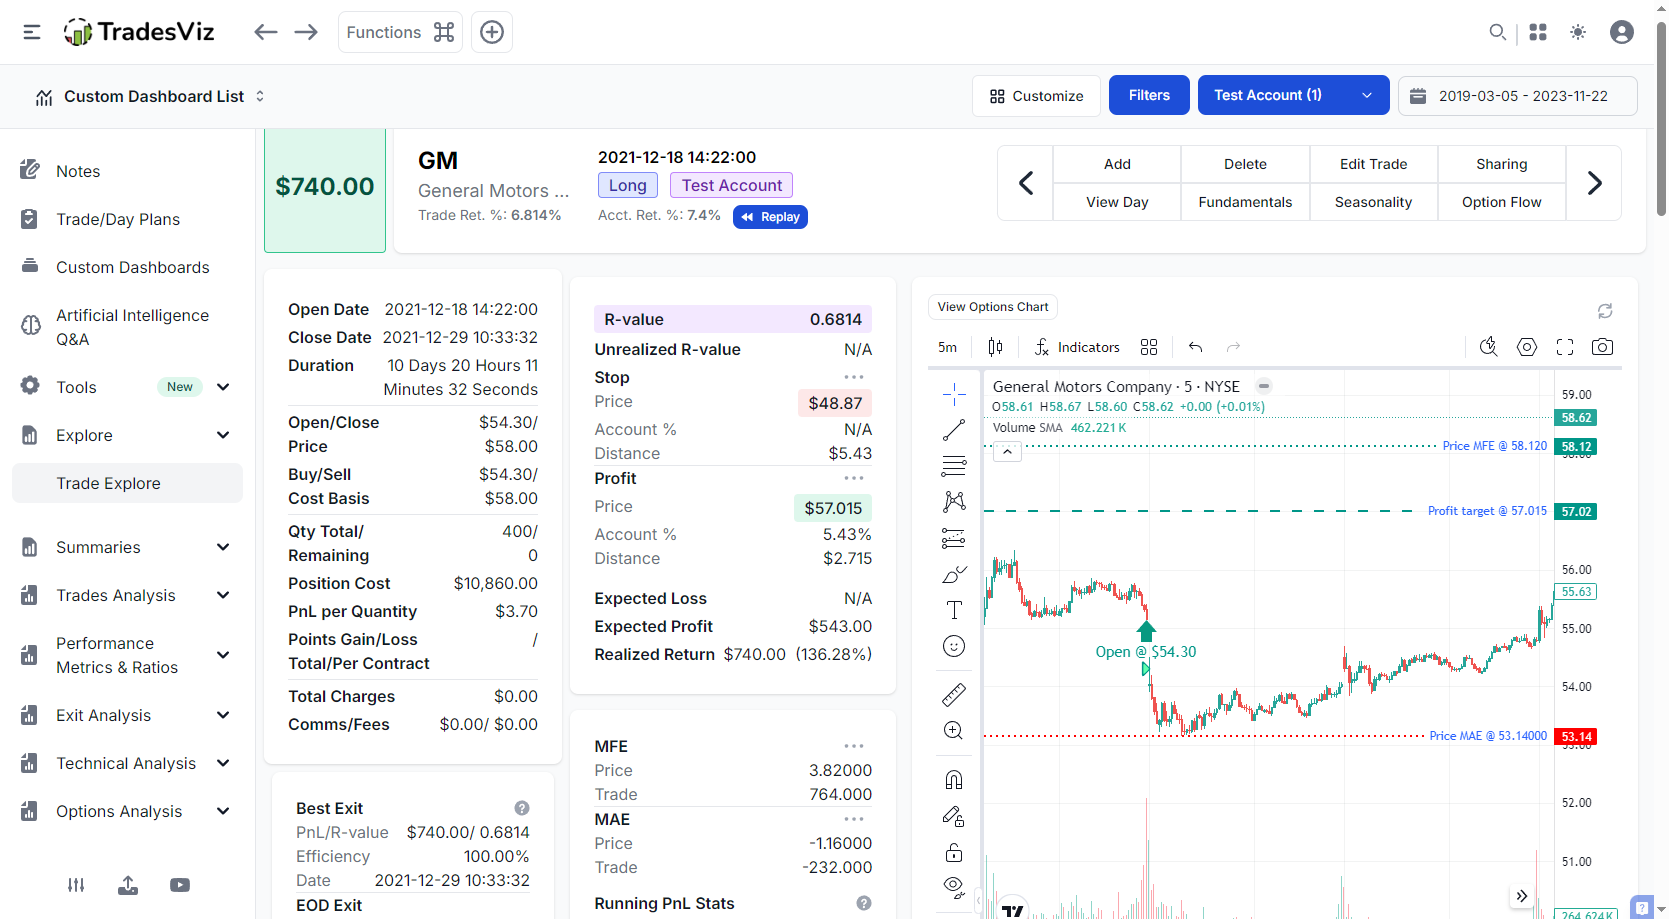Toggle hide all drawings eye icon
This screenshot has height=919, width=1669.
coord(954,887)
